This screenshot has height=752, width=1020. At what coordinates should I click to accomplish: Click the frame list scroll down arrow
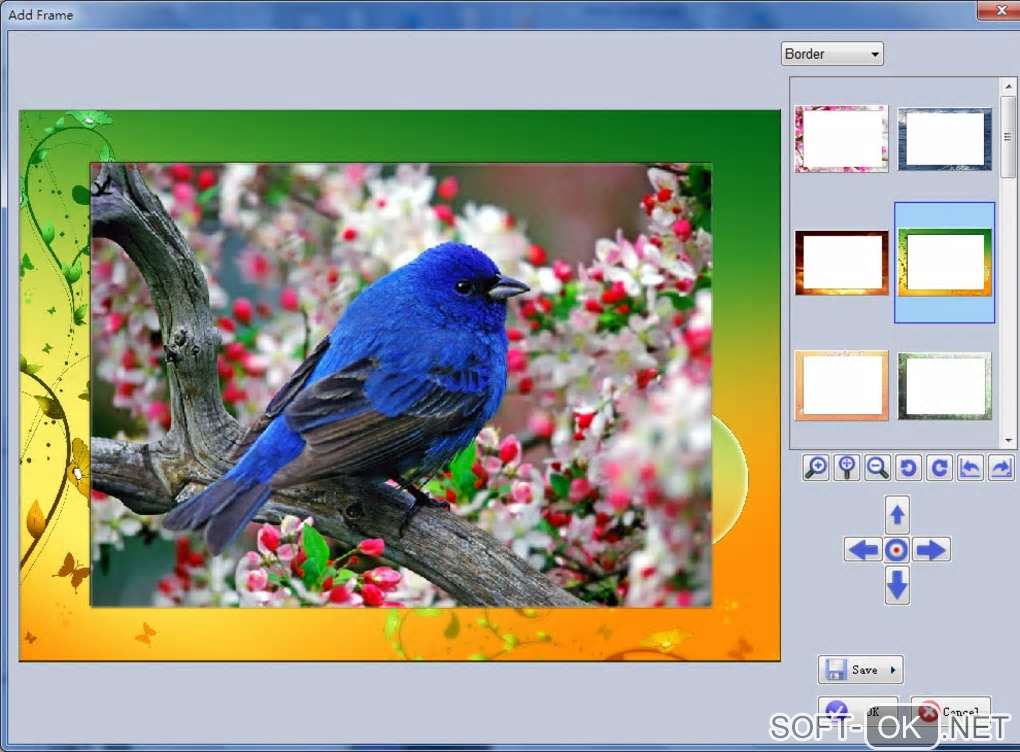(1008, 441)
